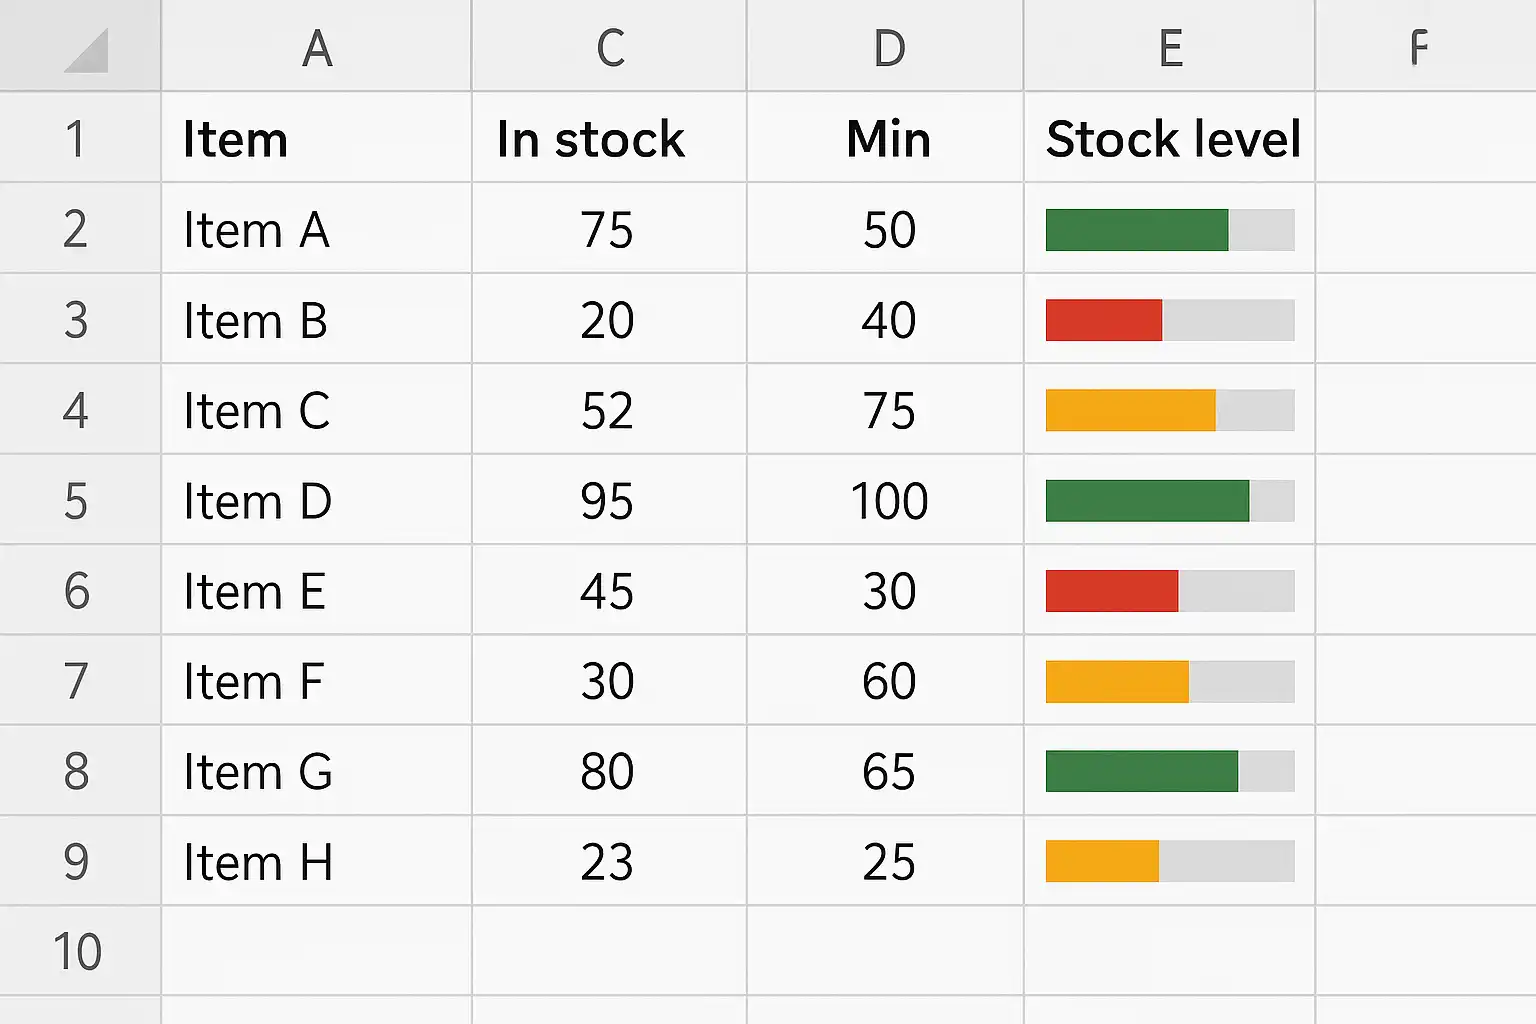1536x1024 pixels.
Task: Select Item E's in-stock value 45
Action: pyautogui.click(x=607, y=591)
